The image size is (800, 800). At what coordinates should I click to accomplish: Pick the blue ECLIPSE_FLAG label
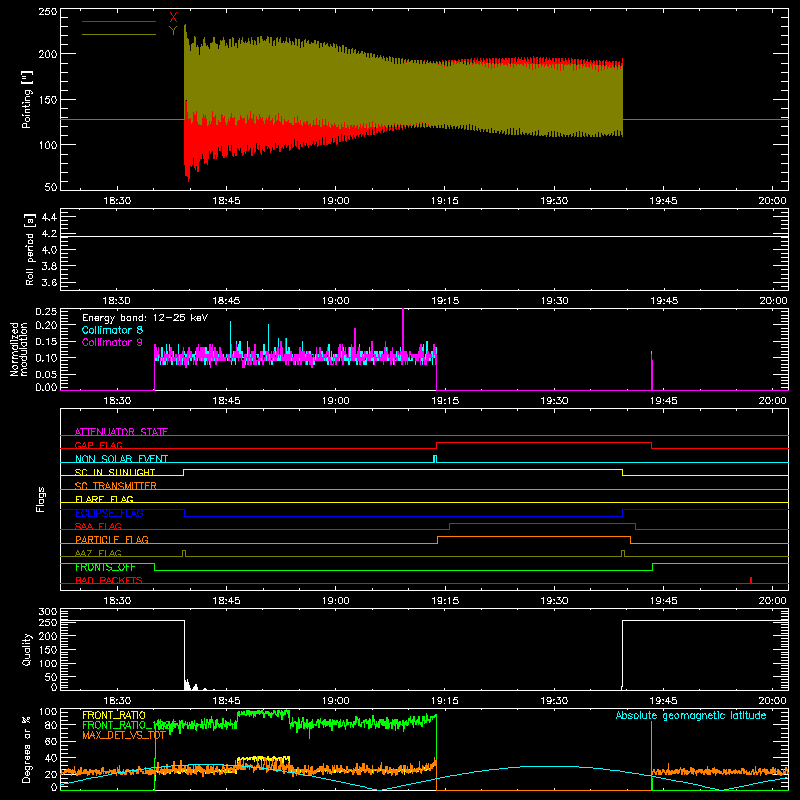(109, 513)
